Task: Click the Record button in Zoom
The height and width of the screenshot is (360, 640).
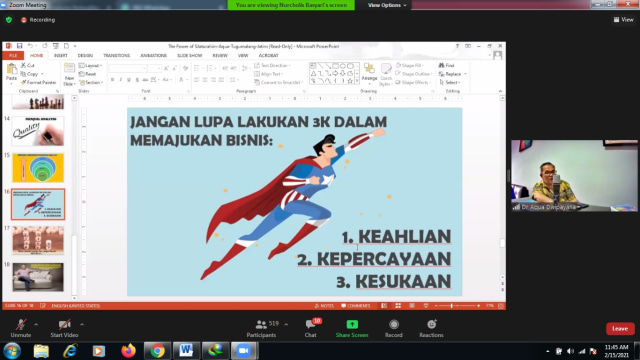Action: pyautogui.click(x=394, y=328)
